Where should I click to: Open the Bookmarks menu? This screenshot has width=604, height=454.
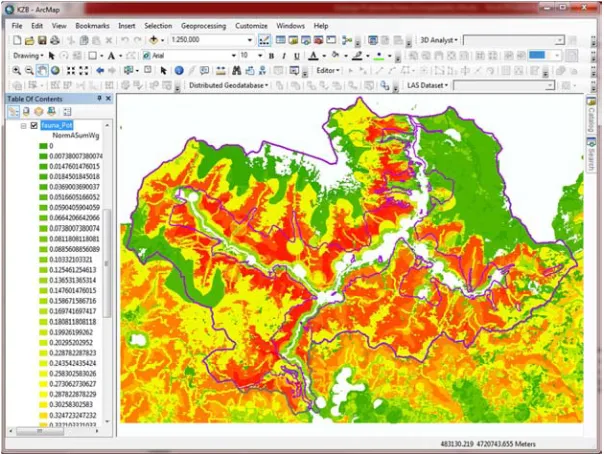92,26
